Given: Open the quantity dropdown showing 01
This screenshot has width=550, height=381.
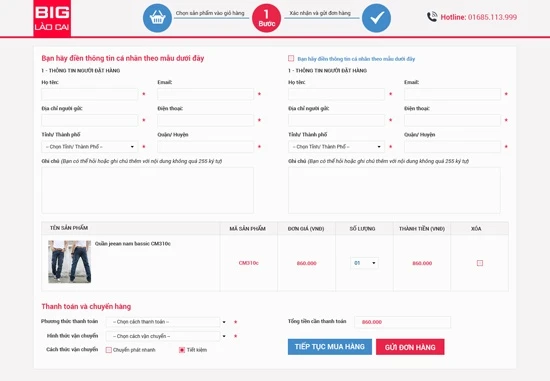Looking at the screenshot, I should click(x=364, y=263).
